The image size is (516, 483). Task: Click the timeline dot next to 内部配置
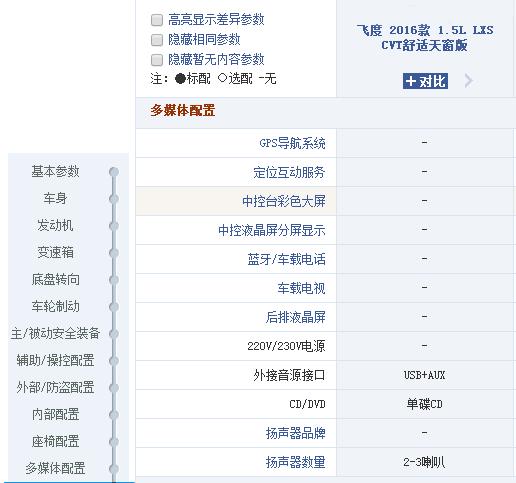pyautogui.click(x=114, y=415)
